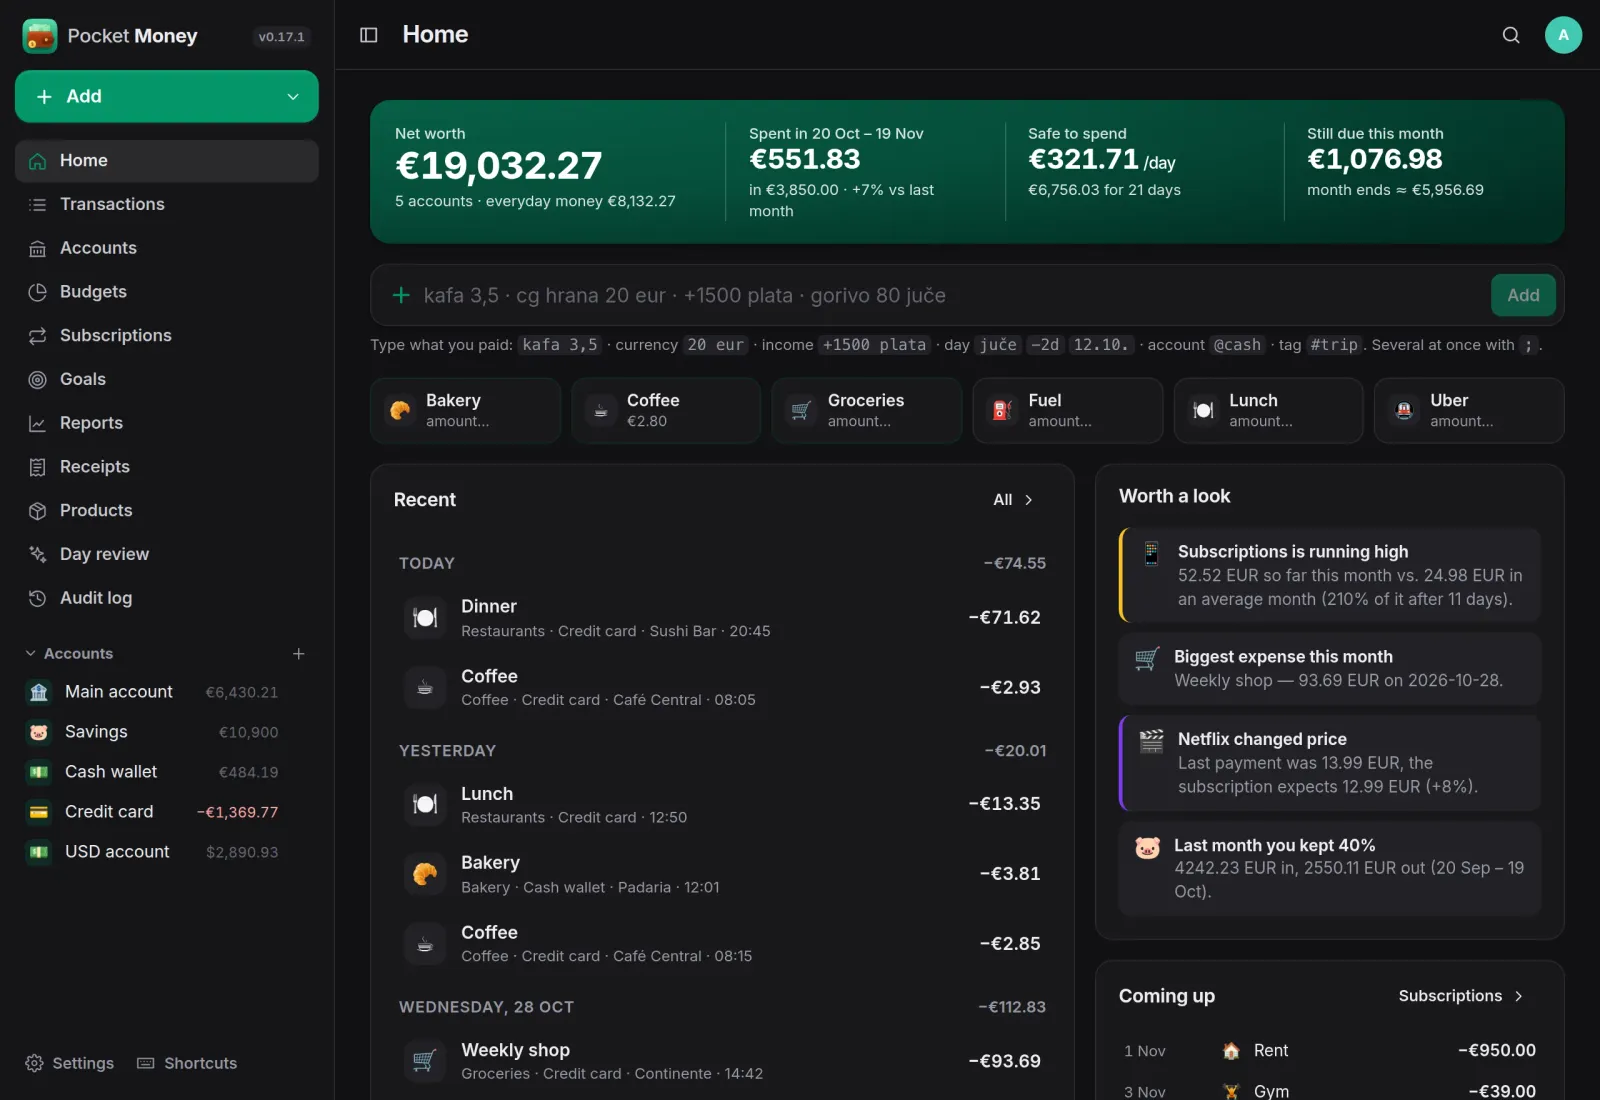Open Shortcuts at sidebar bottom

[x=187, y=1063]
